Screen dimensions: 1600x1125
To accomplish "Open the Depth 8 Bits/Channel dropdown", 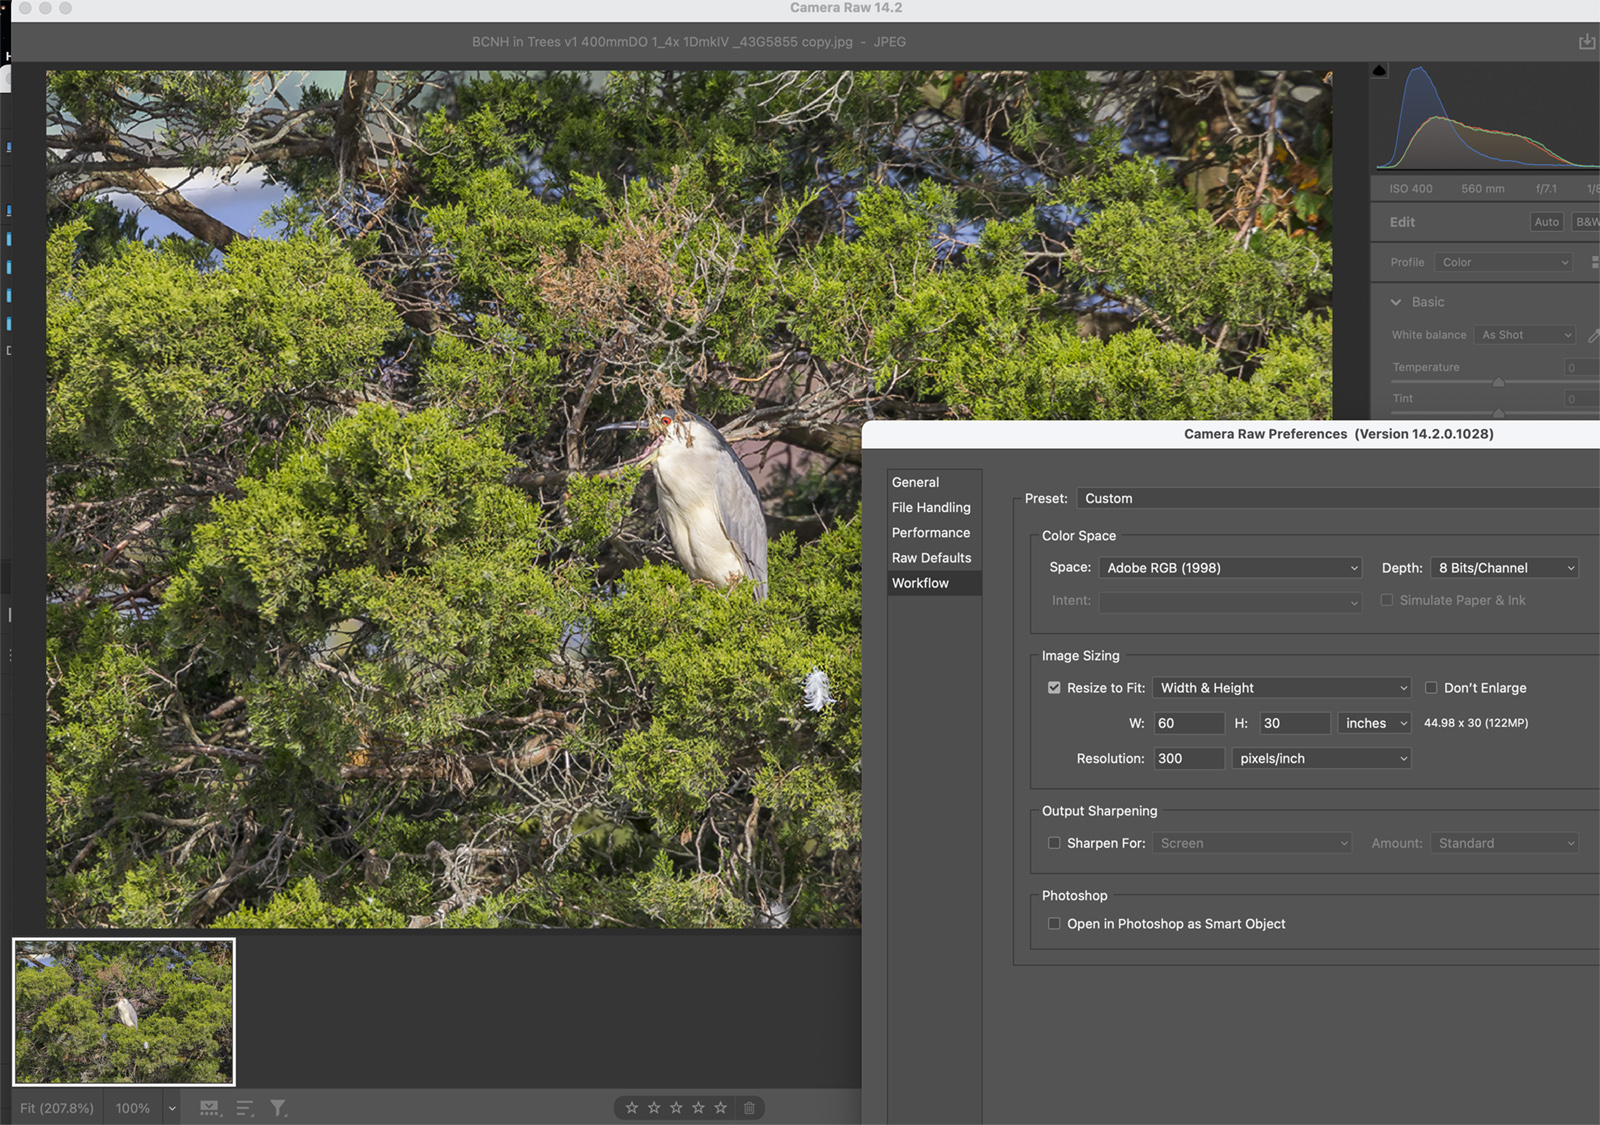I will tap(1505, 568).
